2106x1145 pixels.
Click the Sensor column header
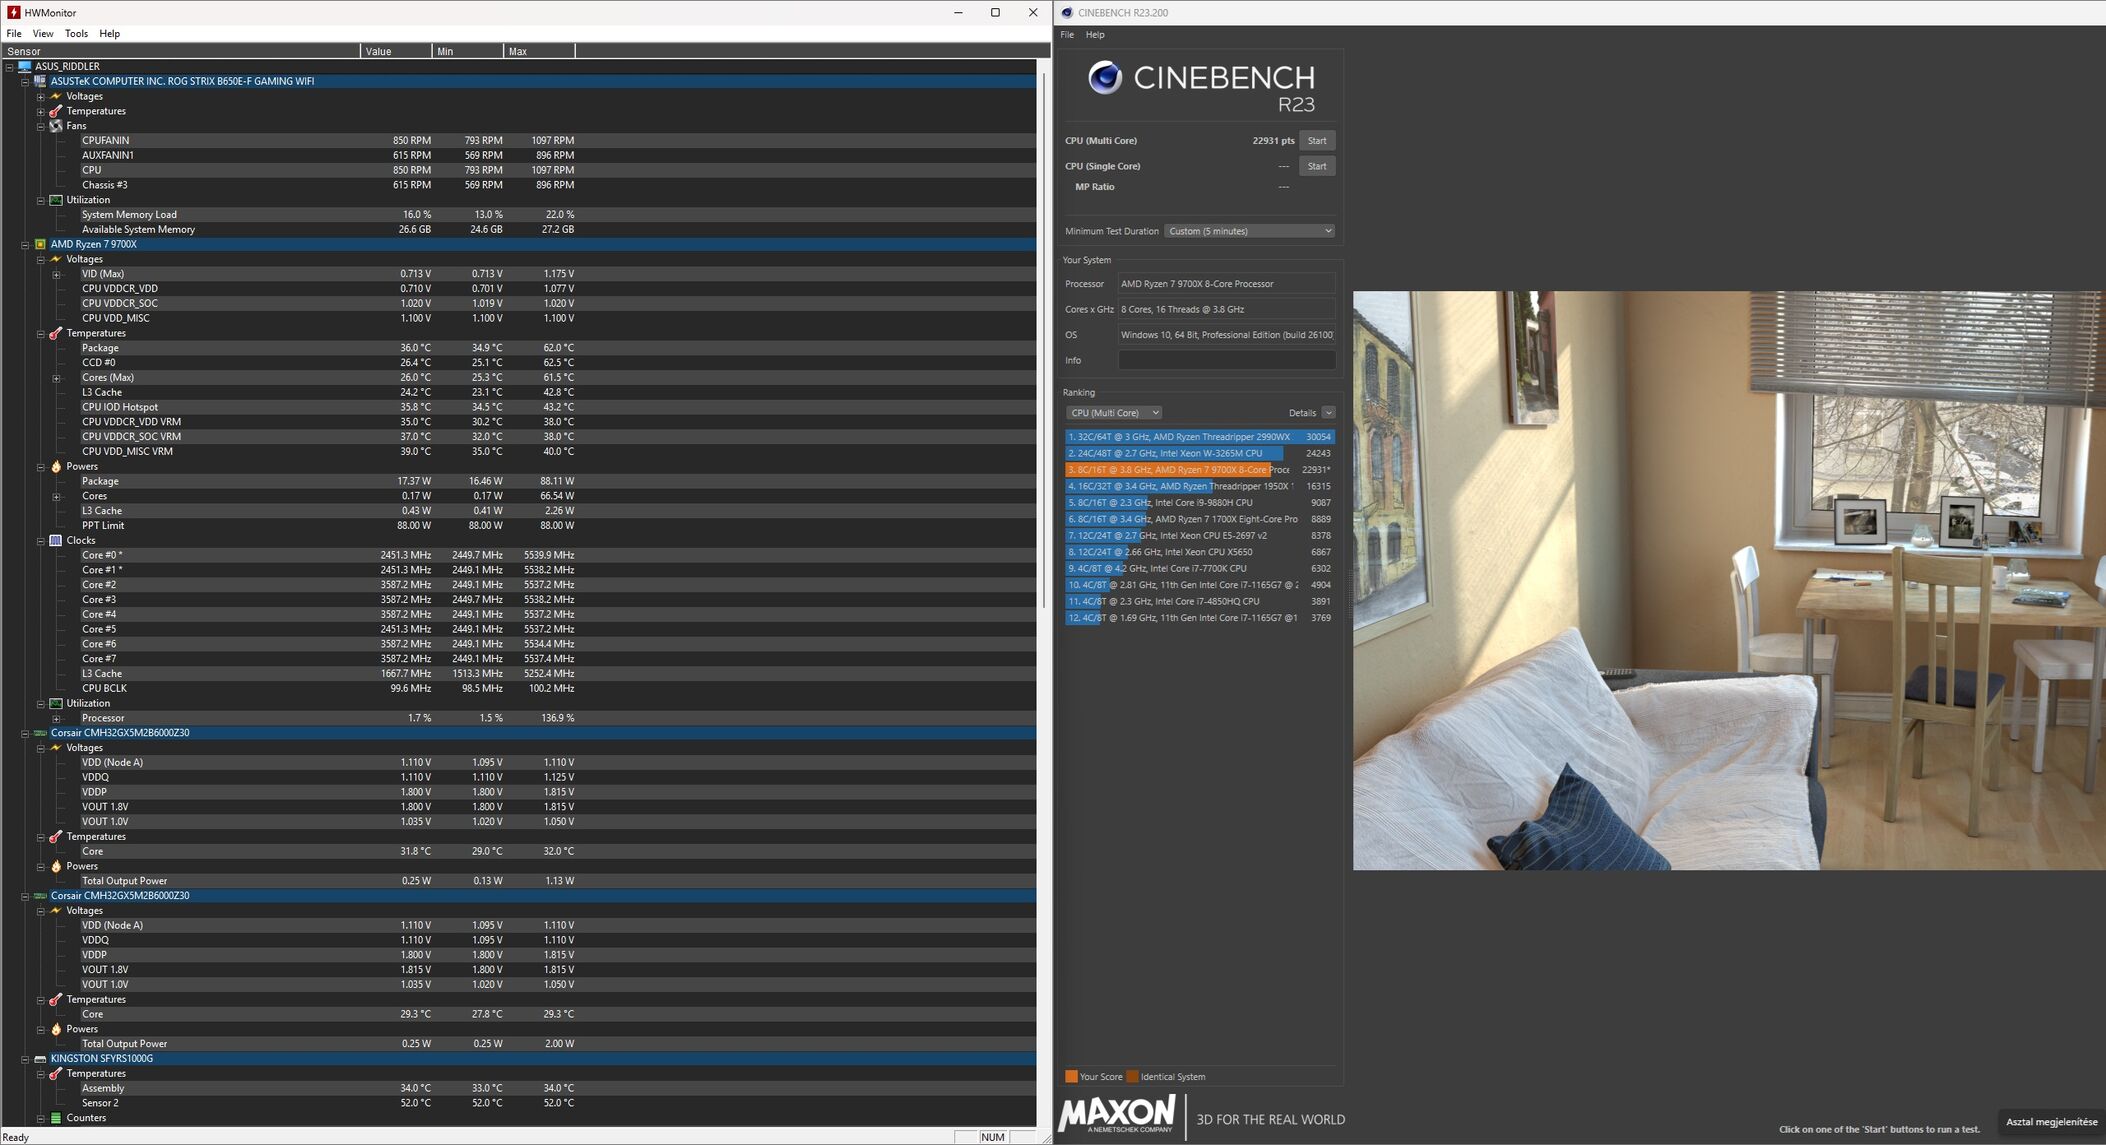pyautogui.click(x=181, y=51)
